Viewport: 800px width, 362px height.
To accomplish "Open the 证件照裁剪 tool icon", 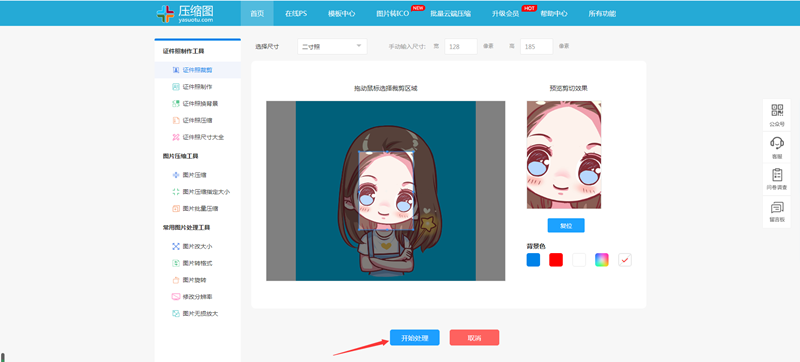I will pyautogui.click(x=176, y=70).
